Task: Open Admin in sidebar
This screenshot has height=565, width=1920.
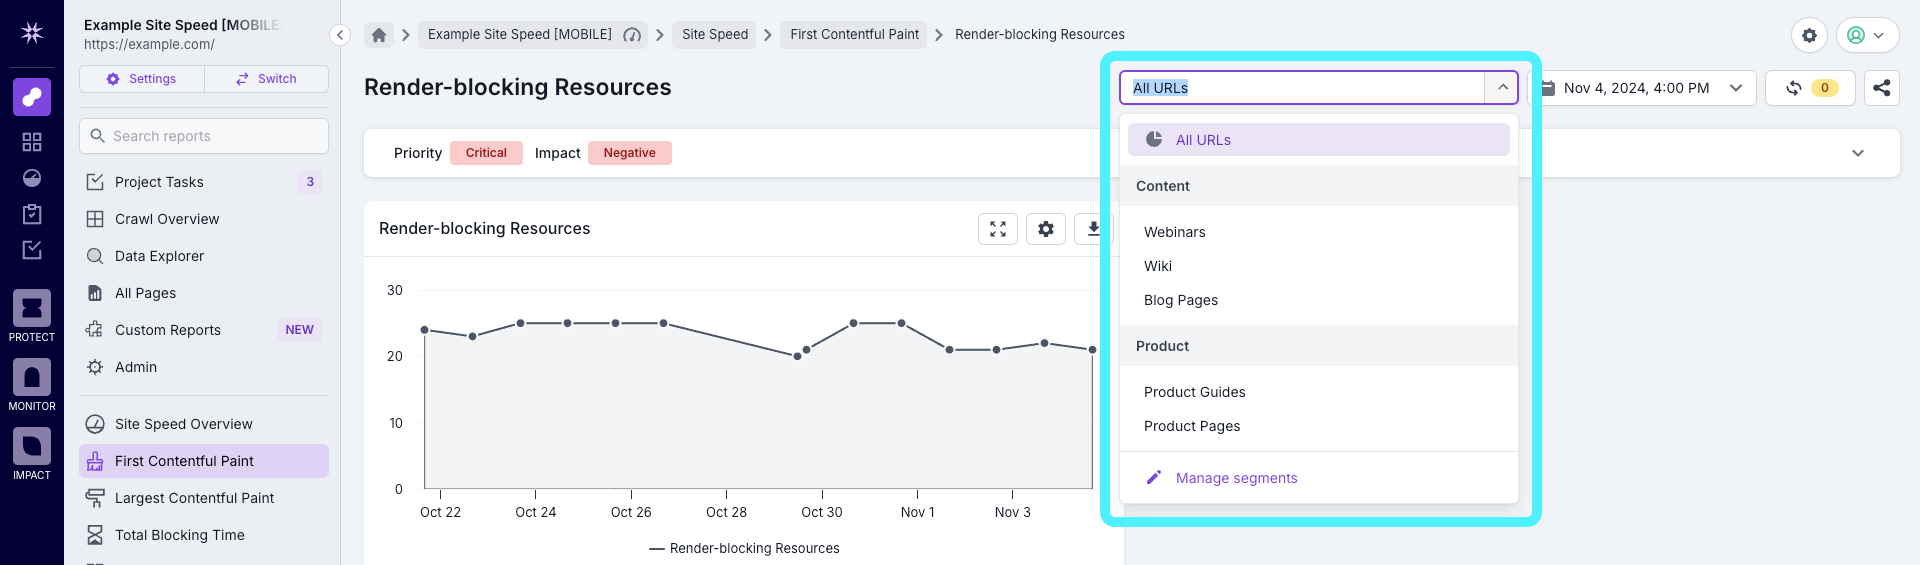Action: coord(204,367)
